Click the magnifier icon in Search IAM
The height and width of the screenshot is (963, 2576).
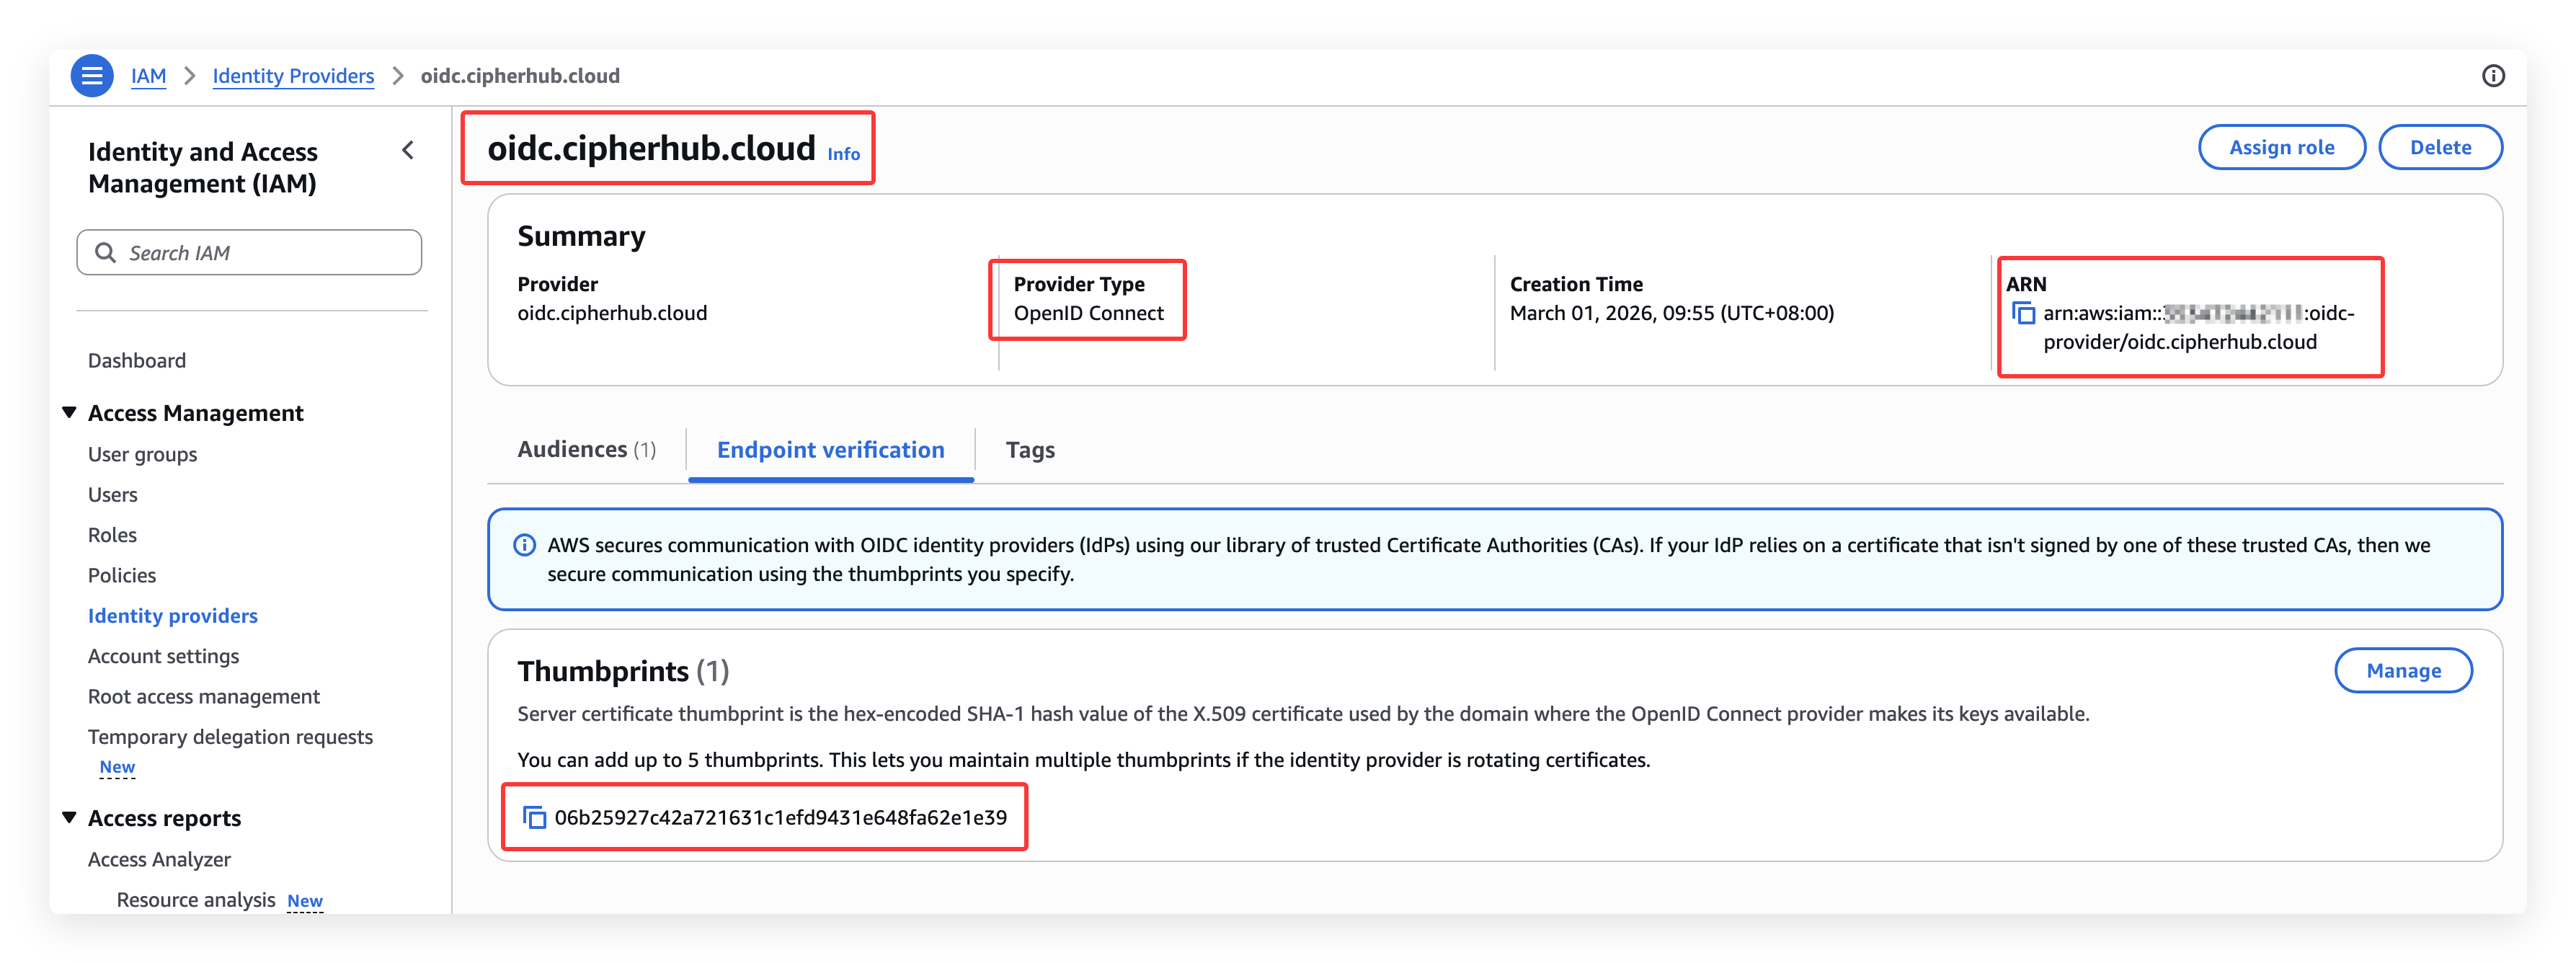tap(106, 252)
